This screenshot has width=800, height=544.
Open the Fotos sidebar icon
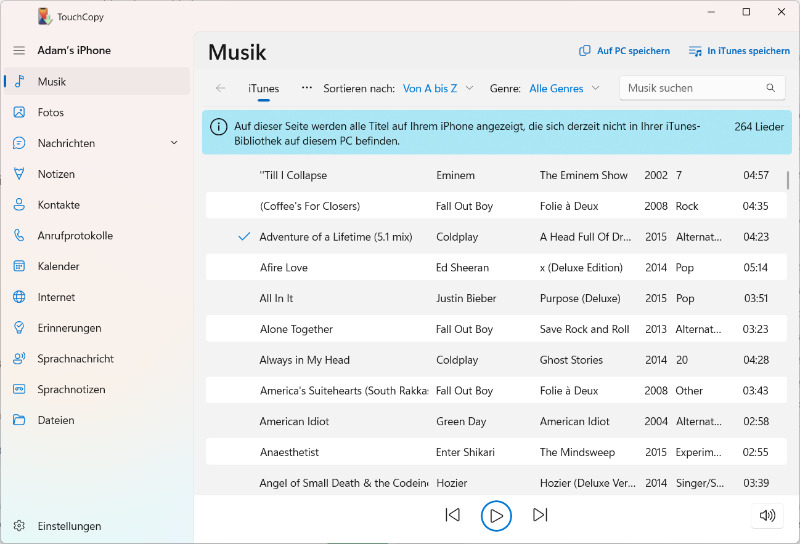(19, 112)
